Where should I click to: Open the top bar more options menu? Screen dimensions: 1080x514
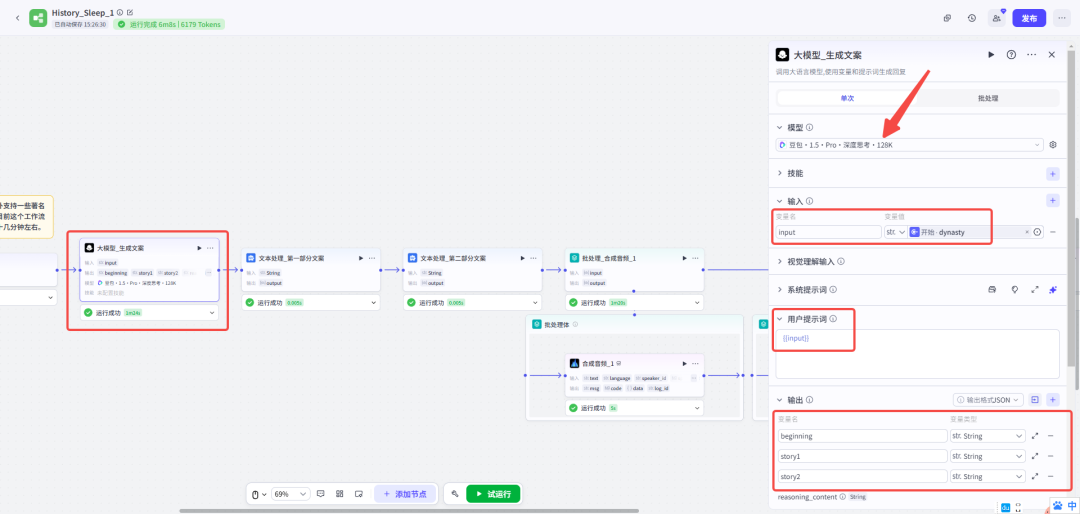point(1063,19)
